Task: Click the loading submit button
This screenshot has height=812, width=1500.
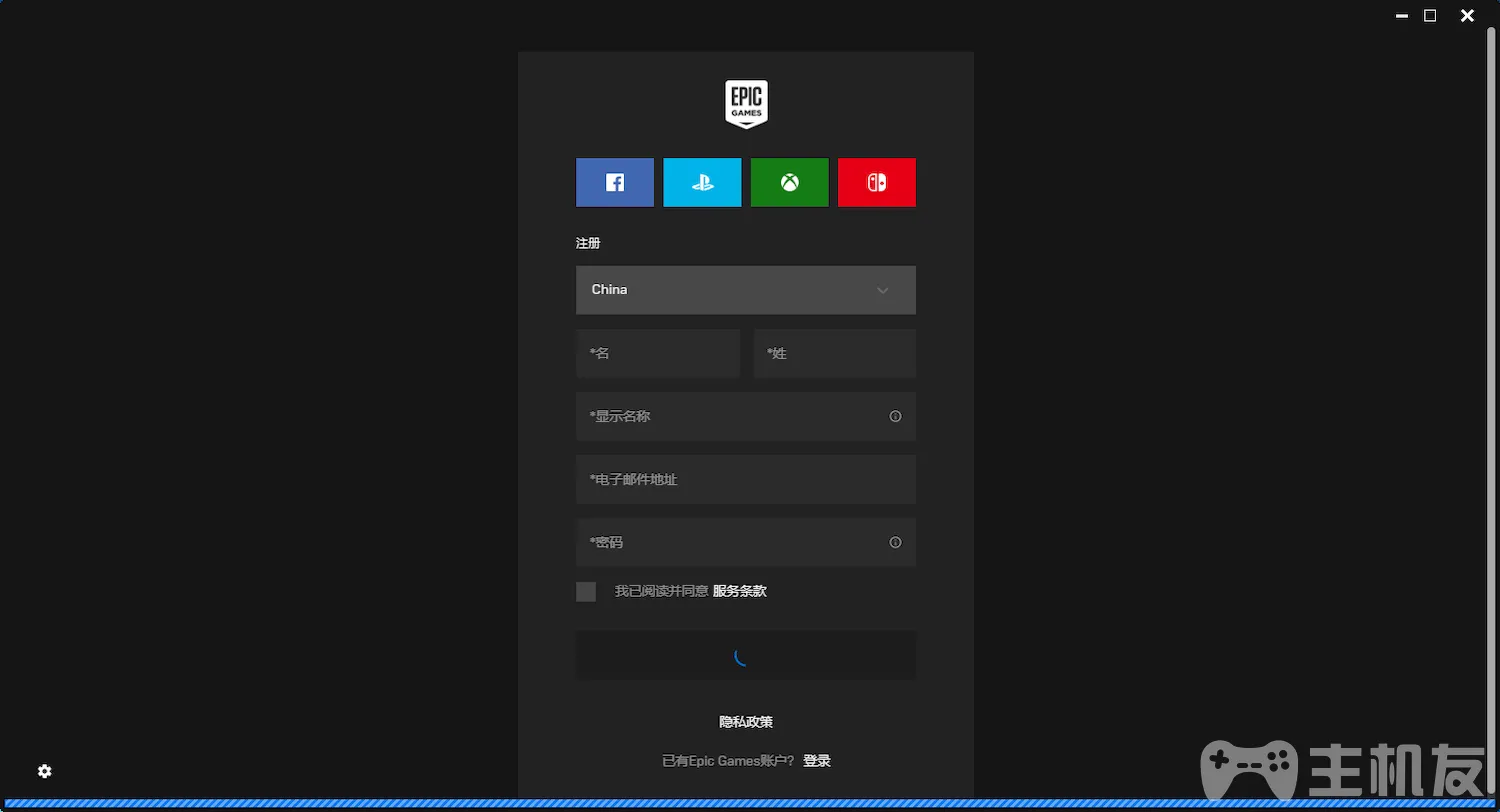Action: point(746,655)
